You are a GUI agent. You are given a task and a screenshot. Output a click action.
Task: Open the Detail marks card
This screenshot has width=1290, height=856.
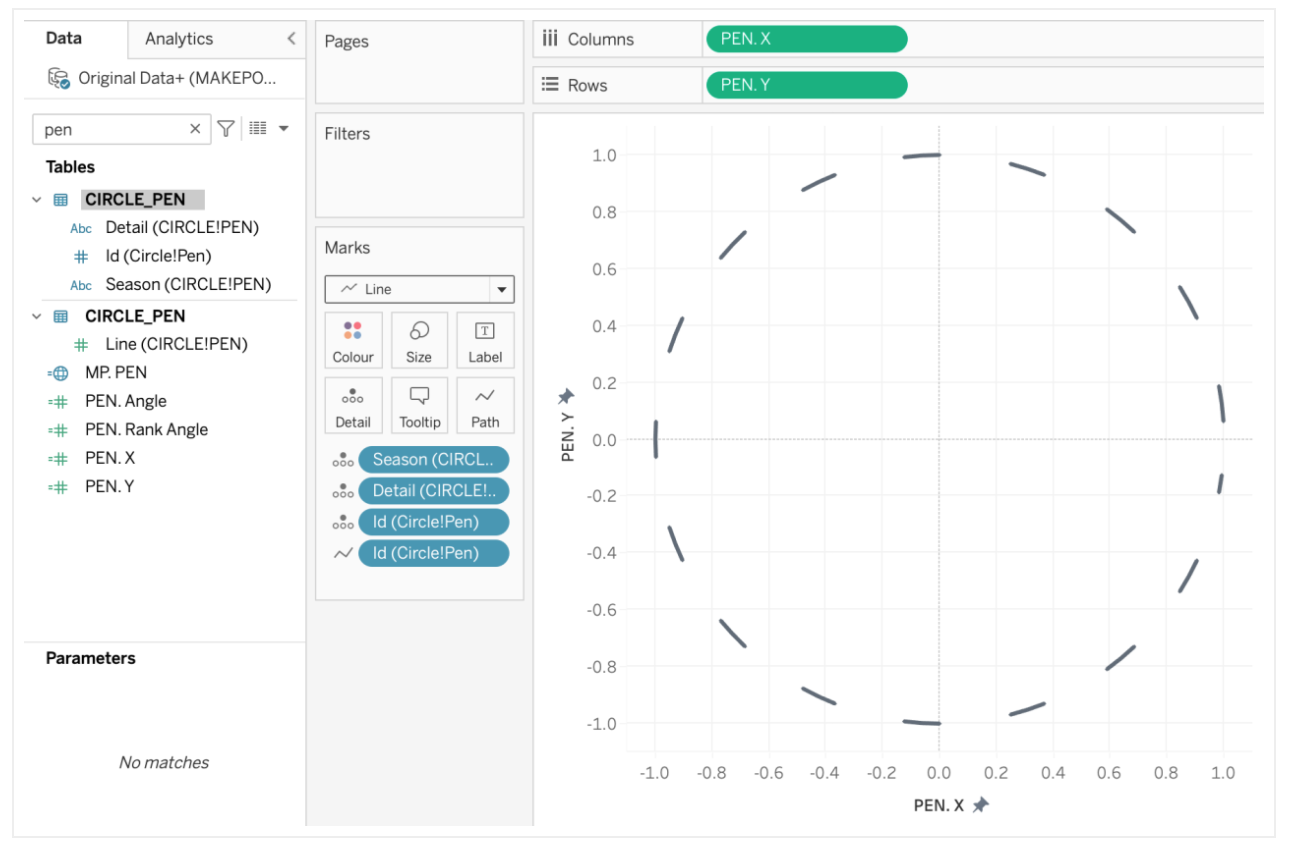[x=353, y=405]
